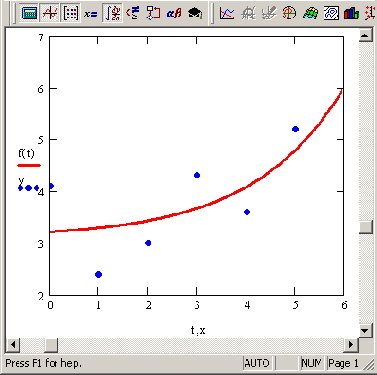Click the blue data point at x=5

(295, 129)
